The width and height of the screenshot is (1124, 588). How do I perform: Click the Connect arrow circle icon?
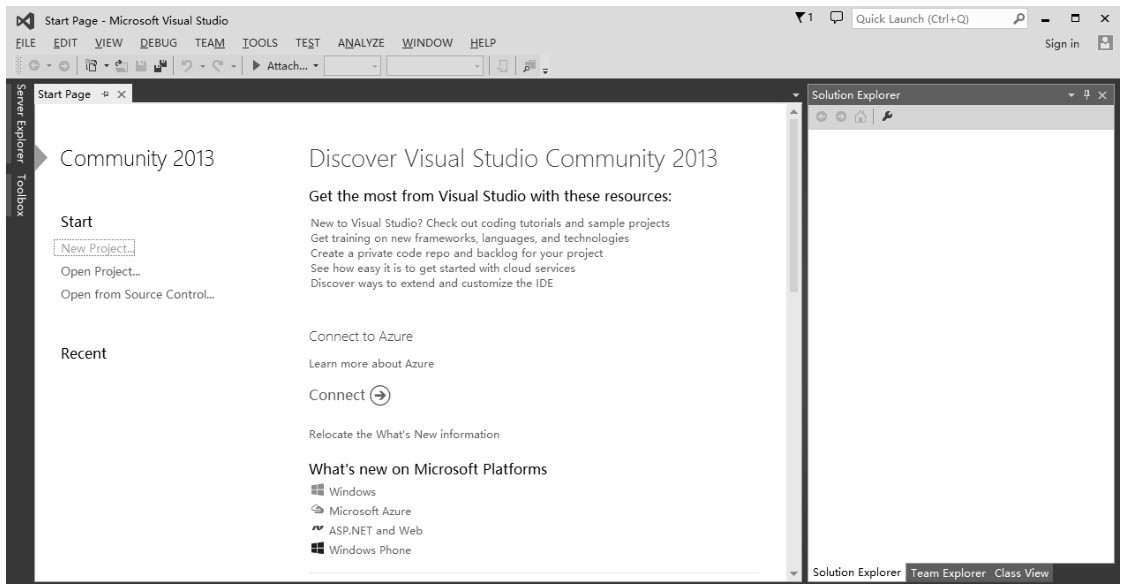pos(379,395)
